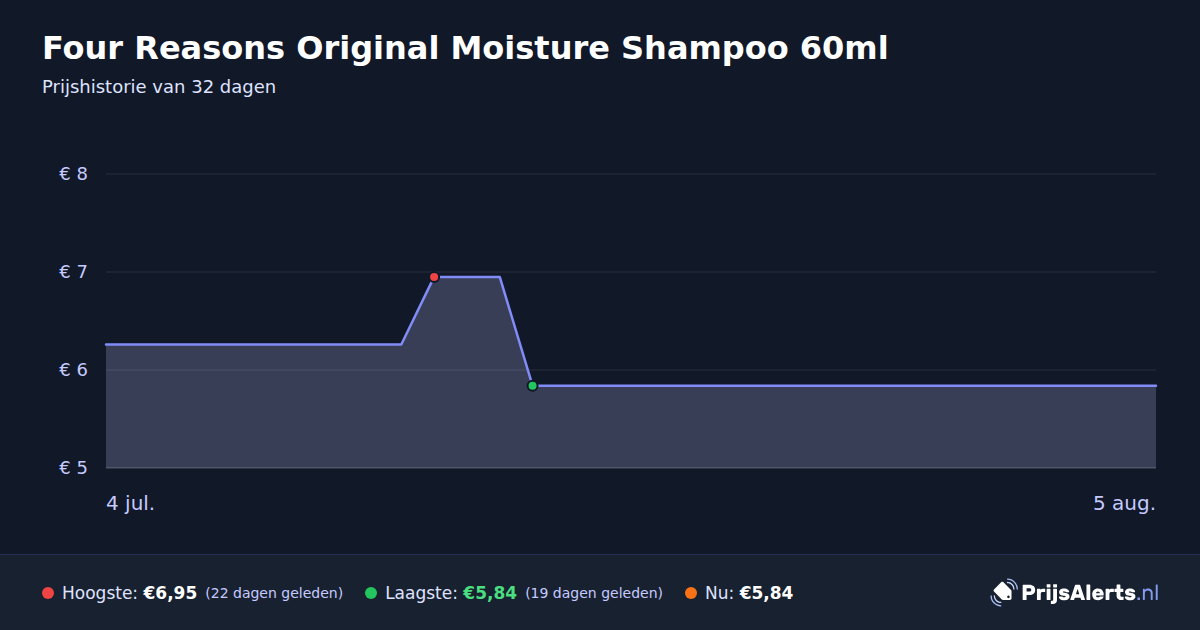Click the orange Nu legend dot
Viewport: 1200px width, 630px height.
tap(691, 593)
